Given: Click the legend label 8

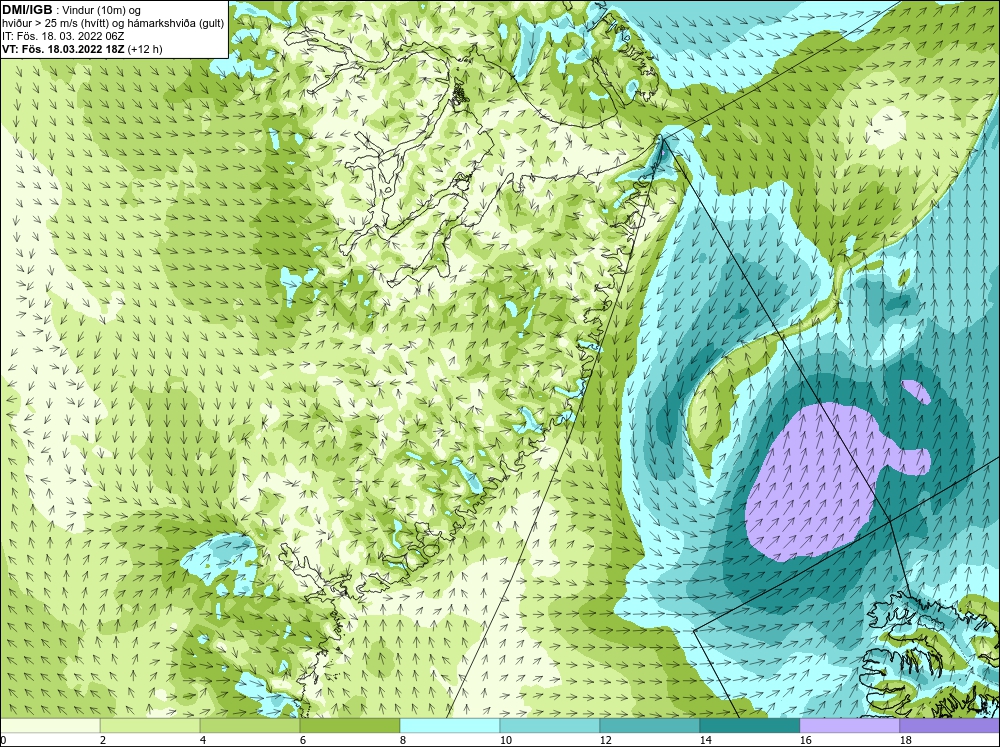Looking at the screenshot, I should 404,740.
